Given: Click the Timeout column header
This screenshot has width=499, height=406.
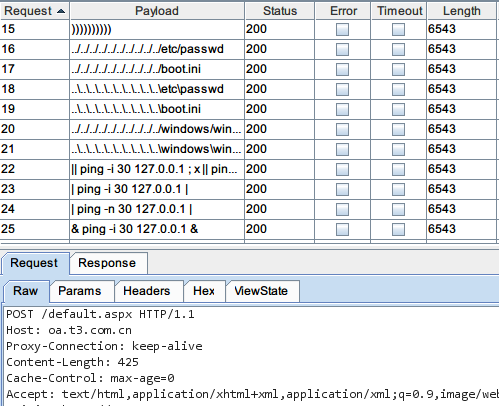Looking at the screenshot, I should pos(399,11).
